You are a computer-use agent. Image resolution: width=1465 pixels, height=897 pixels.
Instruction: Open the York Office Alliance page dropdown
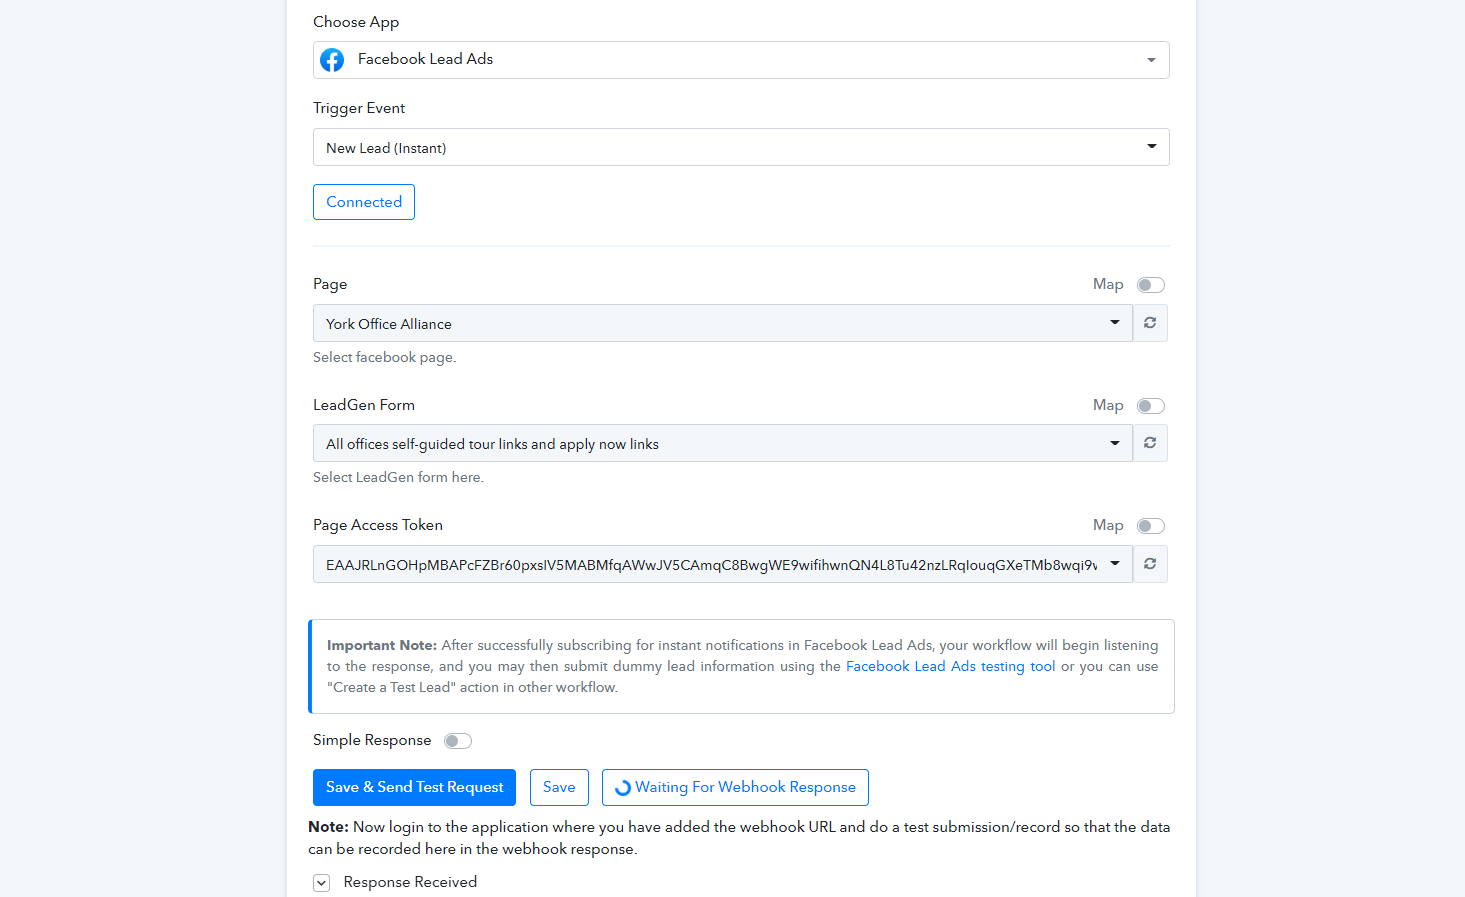pyautogui.click(x=723, y=323)
